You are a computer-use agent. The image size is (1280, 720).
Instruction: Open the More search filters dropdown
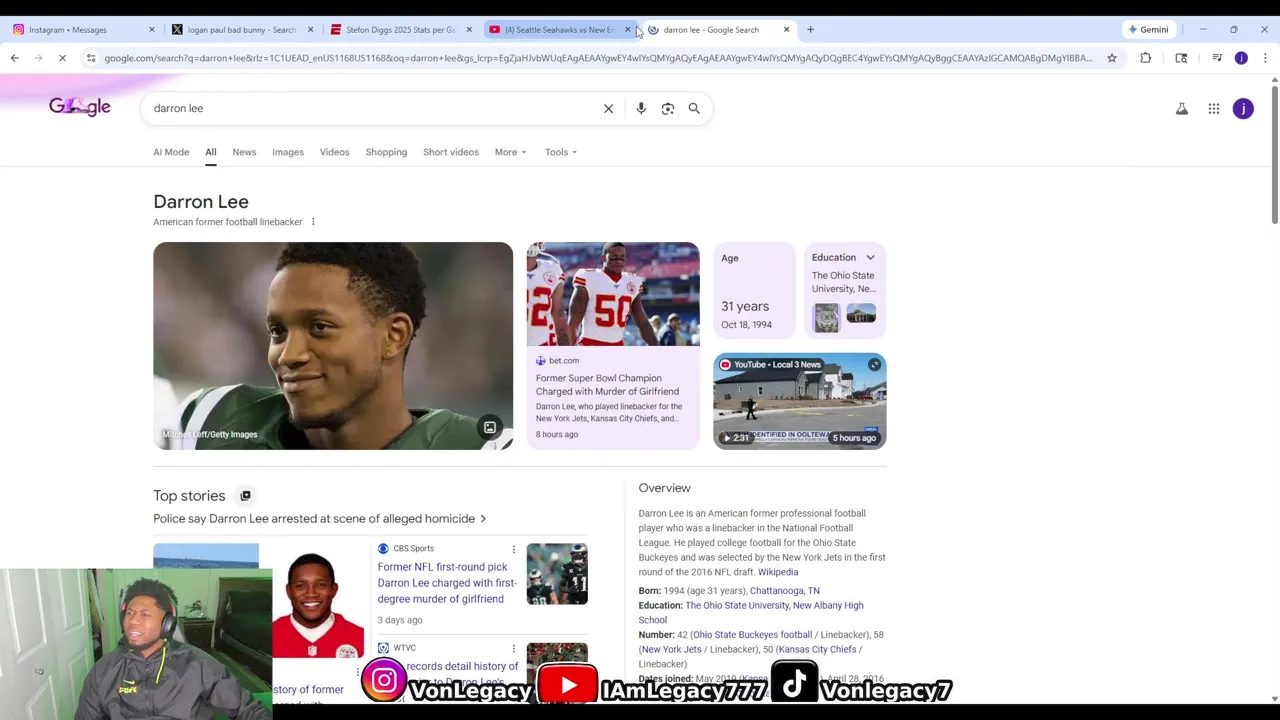pos(510,152)
